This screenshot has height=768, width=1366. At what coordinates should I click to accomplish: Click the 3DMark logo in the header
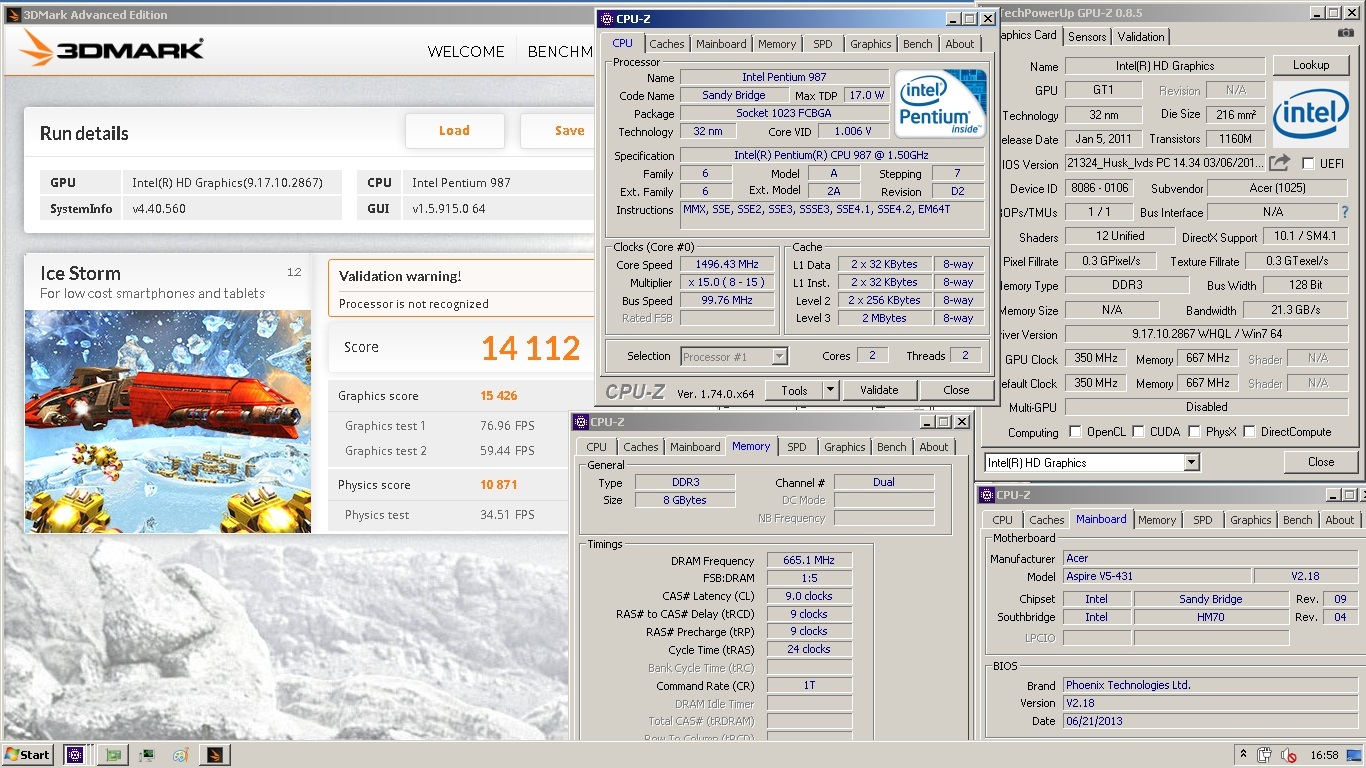(x=112, y=50)
